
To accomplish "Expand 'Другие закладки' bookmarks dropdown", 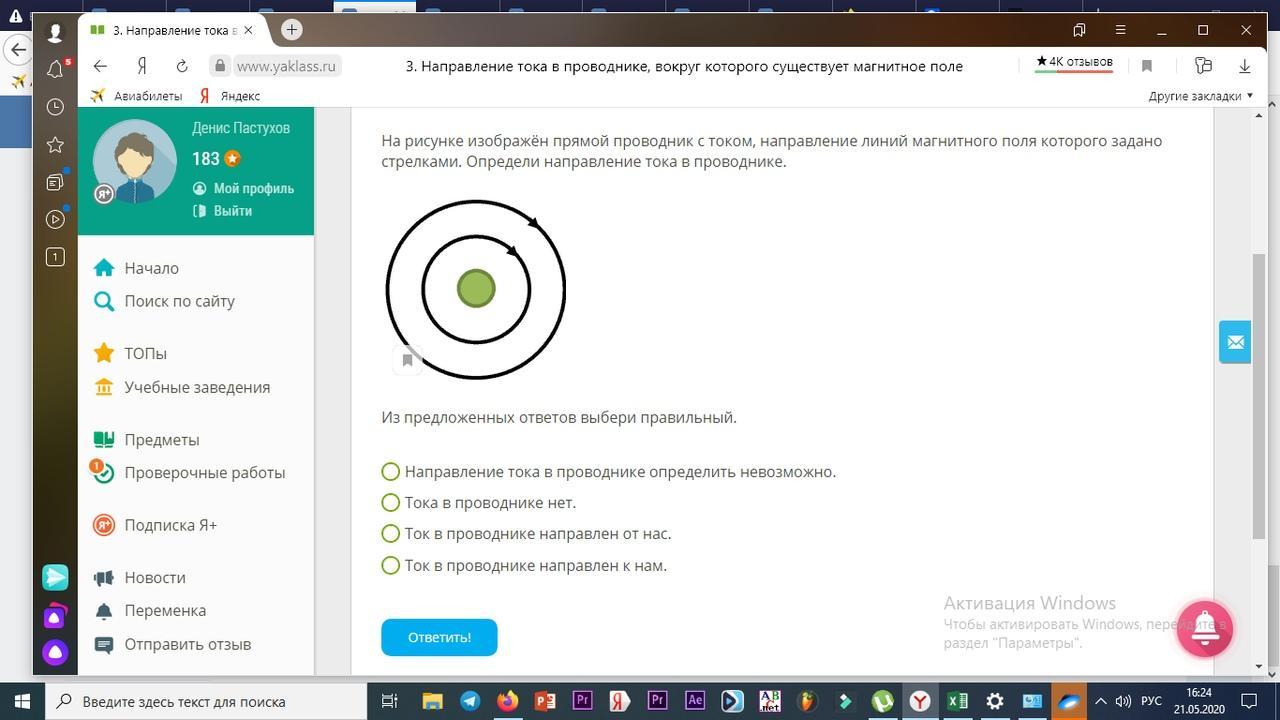I will [x=1201, y=96].
